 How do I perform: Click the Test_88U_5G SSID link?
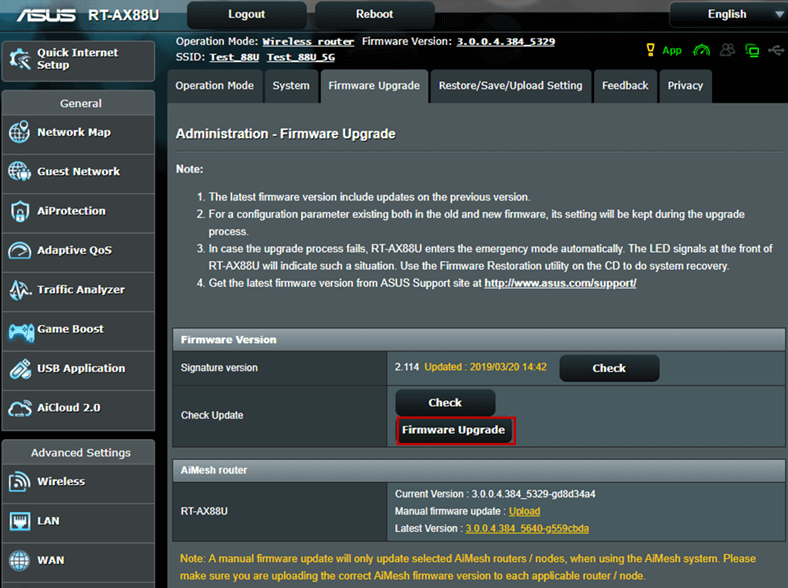click(301, 57)
